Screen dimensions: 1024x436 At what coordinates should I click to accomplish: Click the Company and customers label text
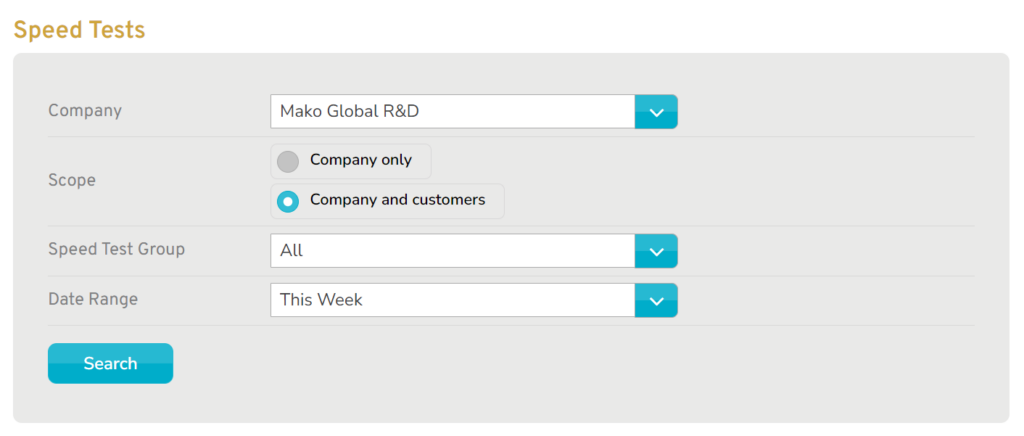pos(398,200)
